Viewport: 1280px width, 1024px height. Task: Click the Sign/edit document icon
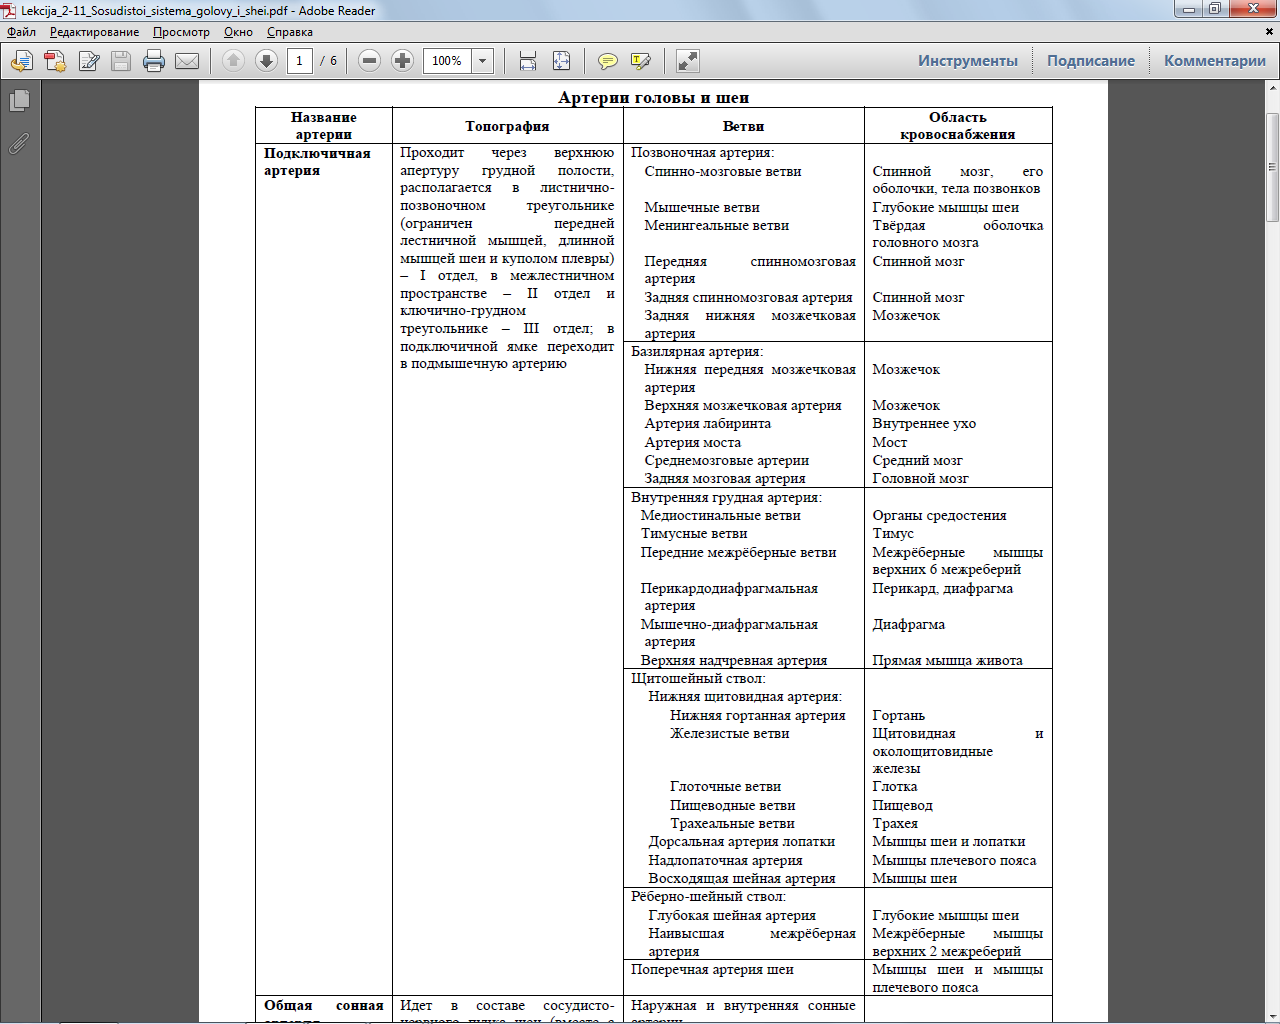(89, 61)
